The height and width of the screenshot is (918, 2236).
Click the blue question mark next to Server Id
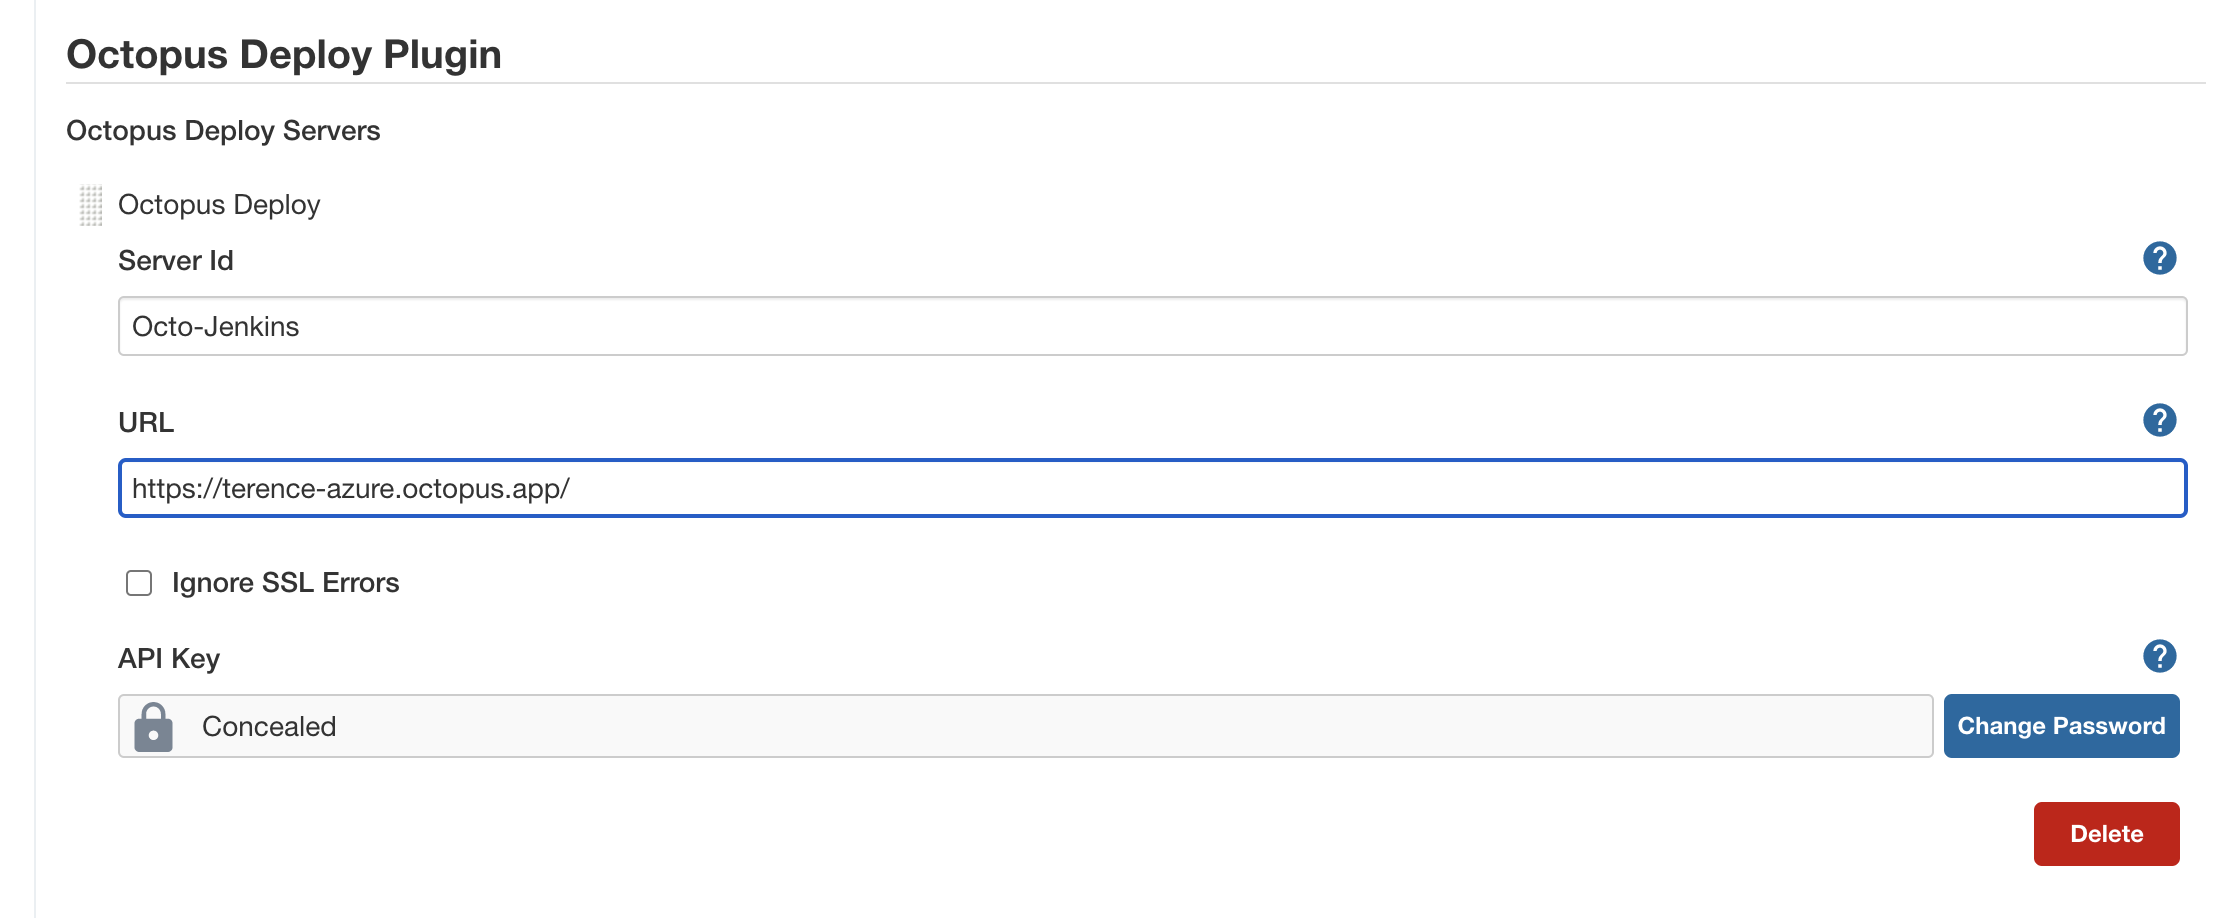[x=2159, y=258]
